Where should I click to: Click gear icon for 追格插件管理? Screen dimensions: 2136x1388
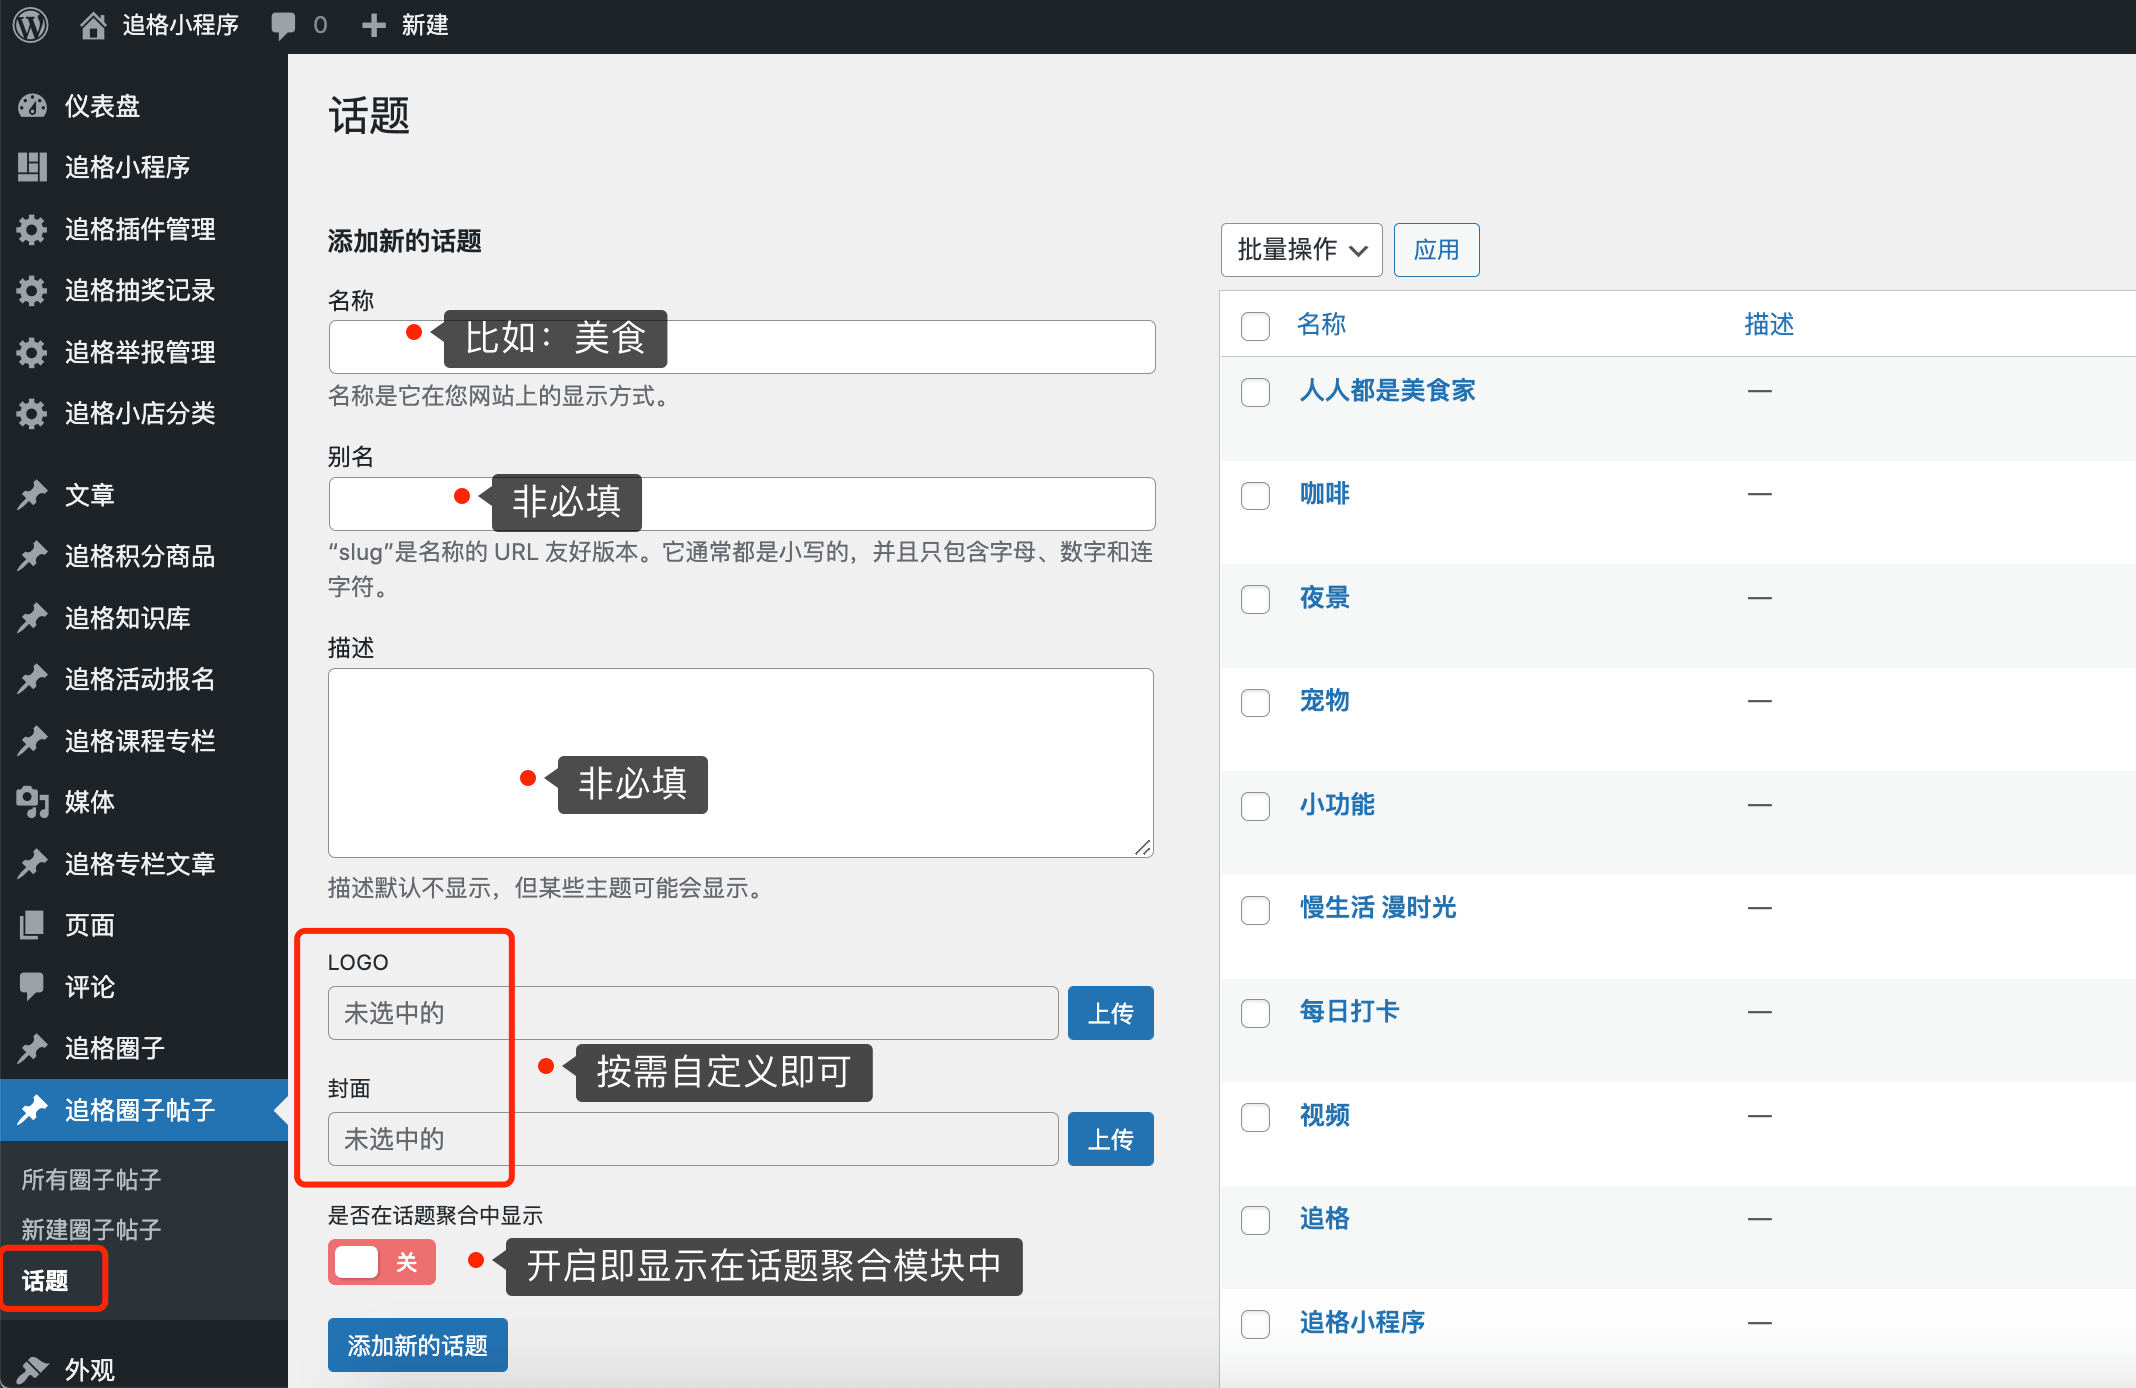click(32, 229)
